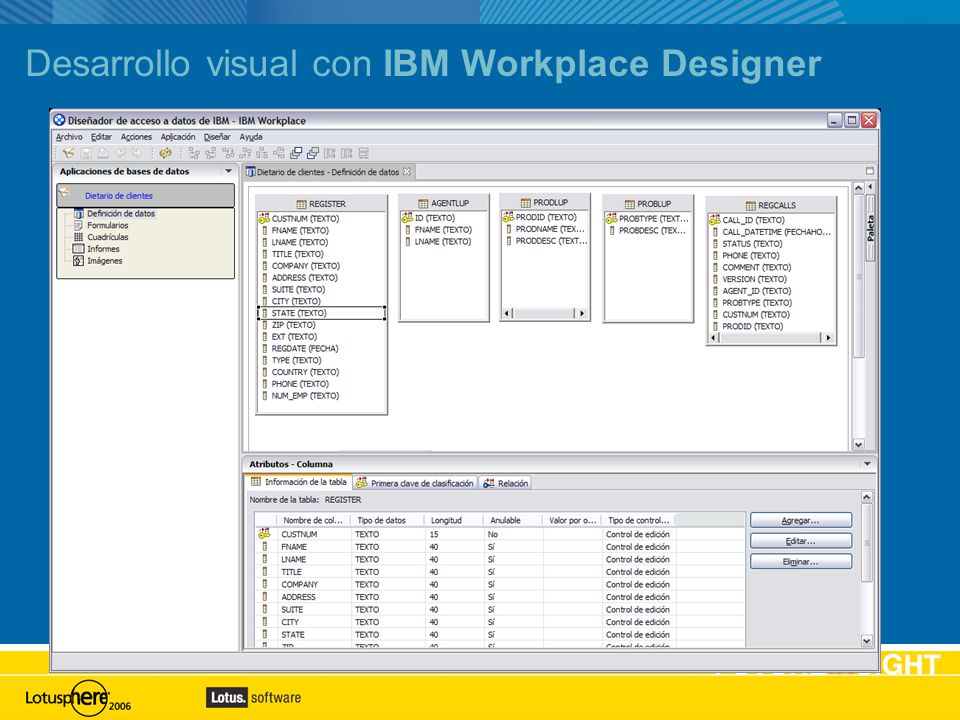Viewport: 960px width, 720px height.
Task: Click the key icon on the CUSTNUM attribute row
Action: [264, 534]
